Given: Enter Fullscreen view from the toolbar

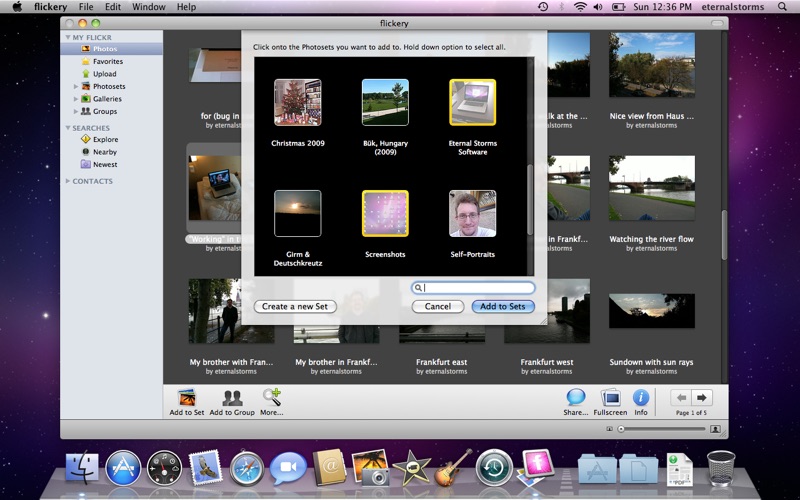Looking at the screenshot, I should pyautogui.click(x=610, y=398).
